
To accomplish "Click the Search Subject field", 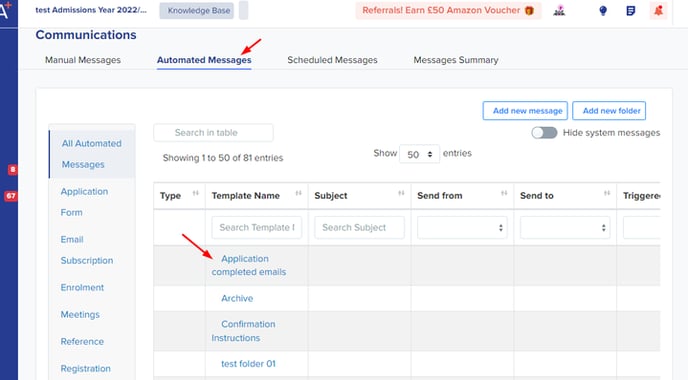I will click(x=359, y=227).
